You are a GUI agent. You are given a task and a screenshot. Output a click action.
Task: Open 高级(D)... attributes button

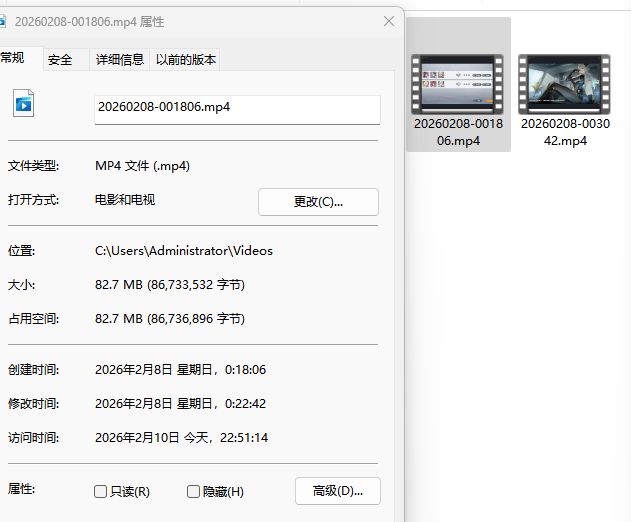338,491
